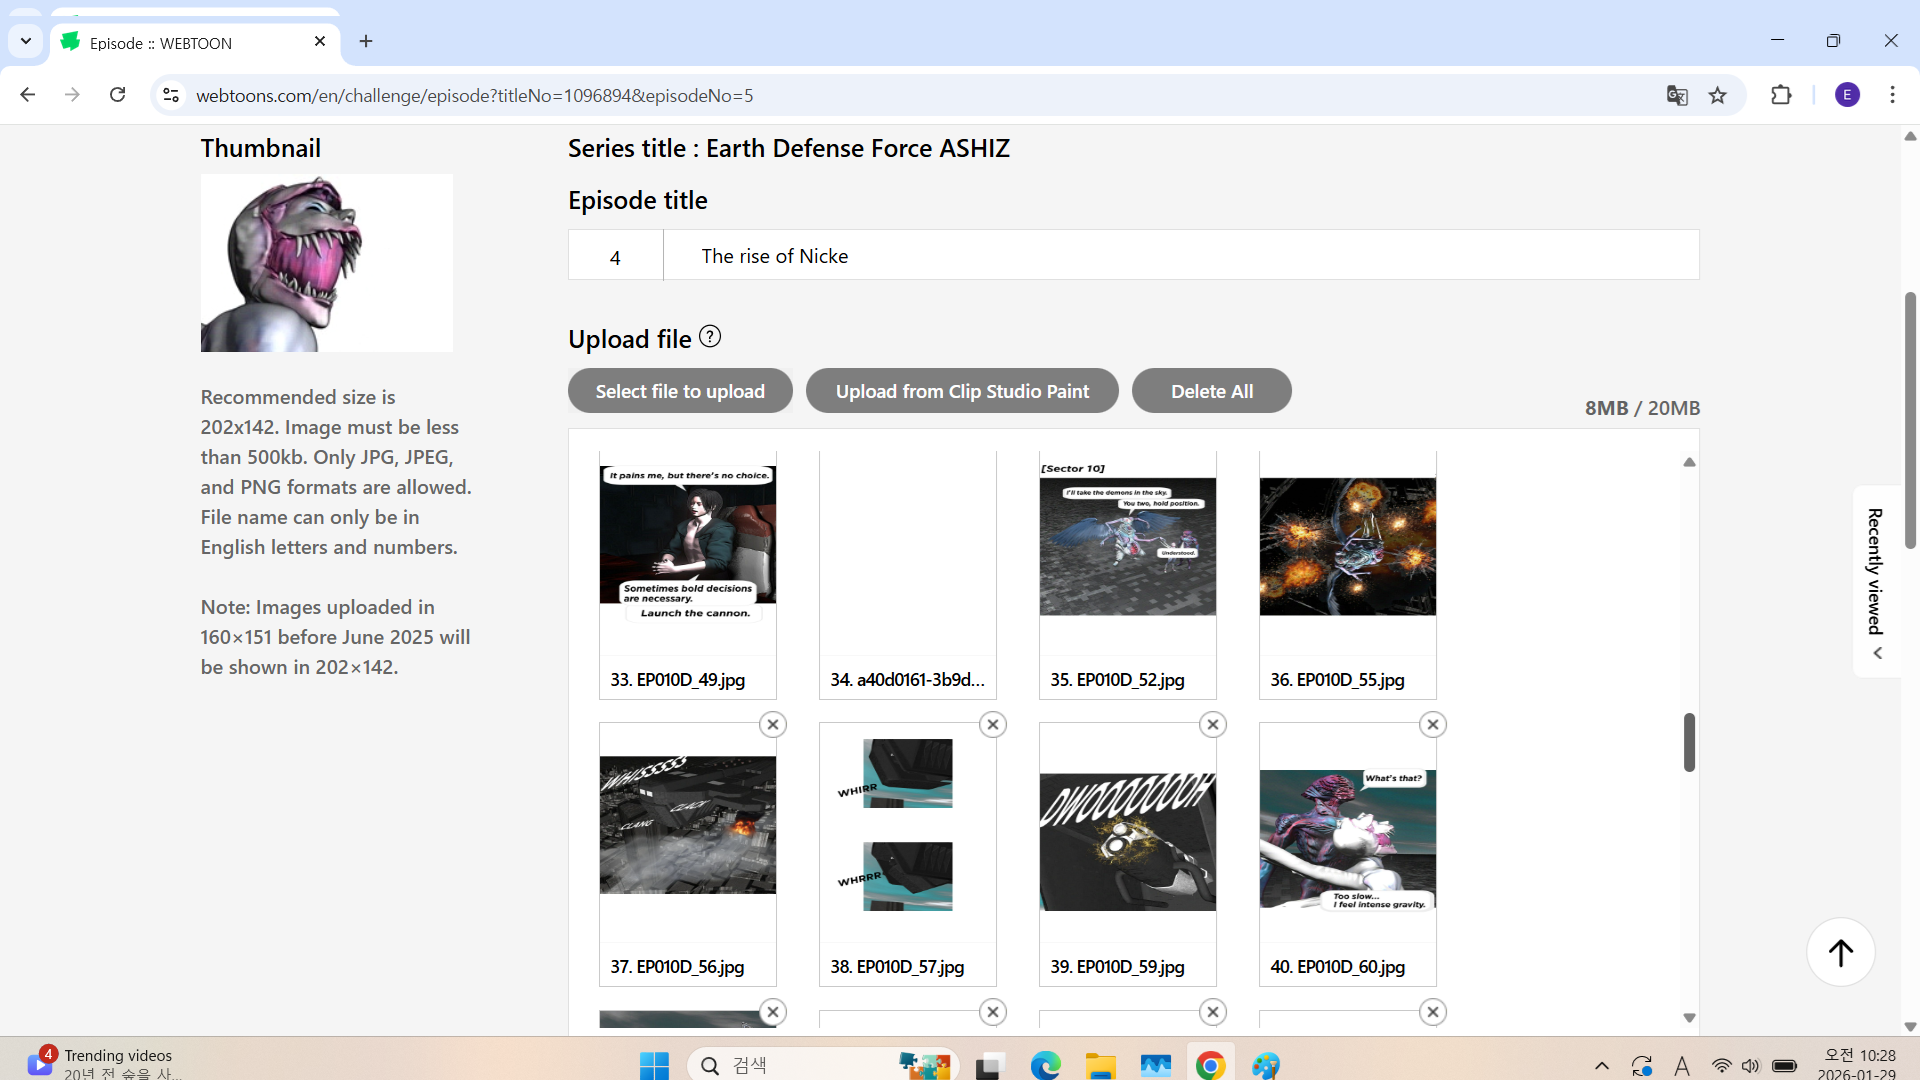The width and height of the screenshot is (1920, 1080).
Task: Click the episode title text field
Action: coord(1180,256)
